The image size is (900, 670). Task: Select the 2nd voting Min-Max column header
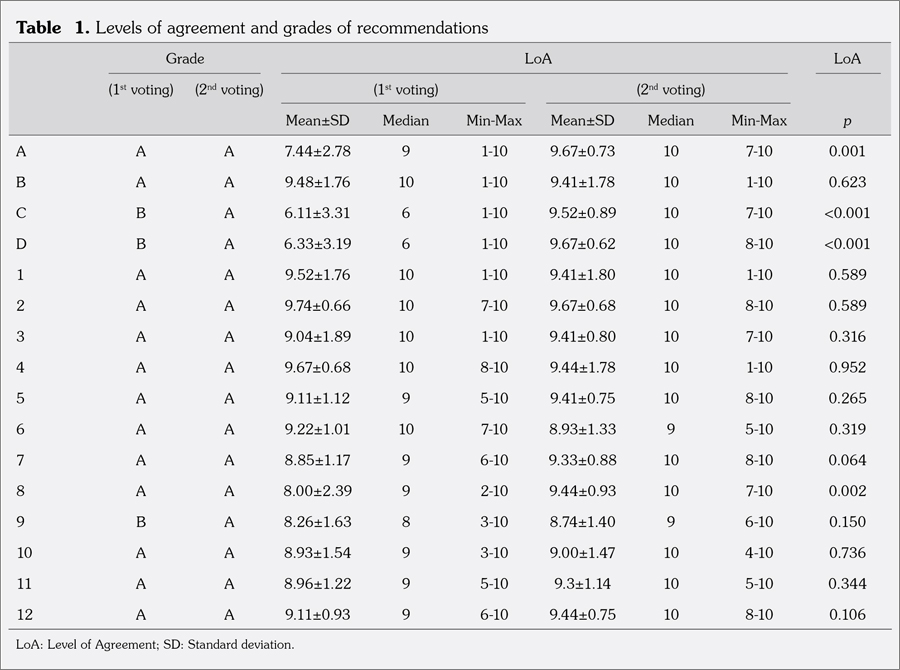[758, 121]
